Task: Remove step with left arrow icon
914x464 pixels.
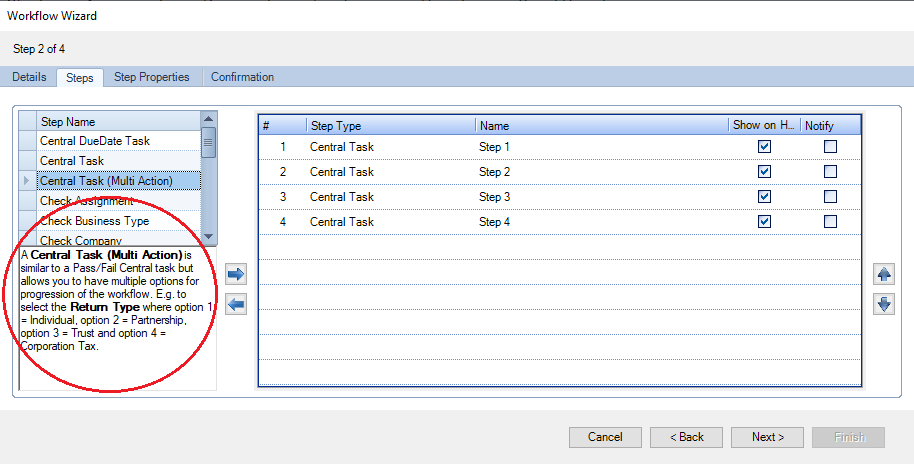Action: click(x=236, y=304)
